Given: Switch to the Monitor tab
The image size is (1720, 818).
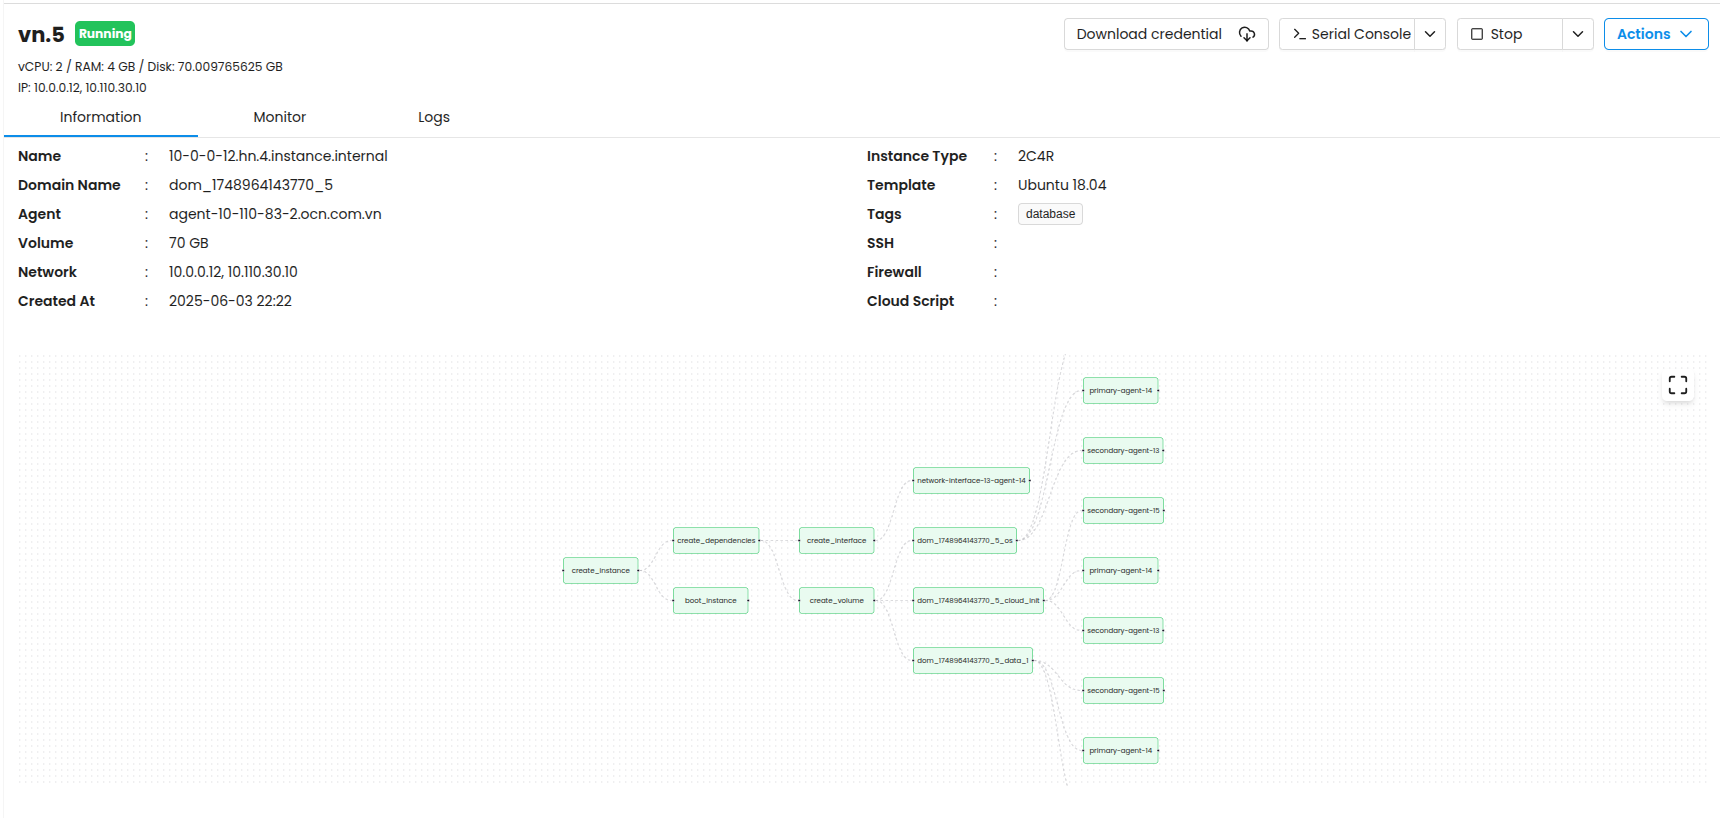Looking at the screenshot, I should point(279,117).
